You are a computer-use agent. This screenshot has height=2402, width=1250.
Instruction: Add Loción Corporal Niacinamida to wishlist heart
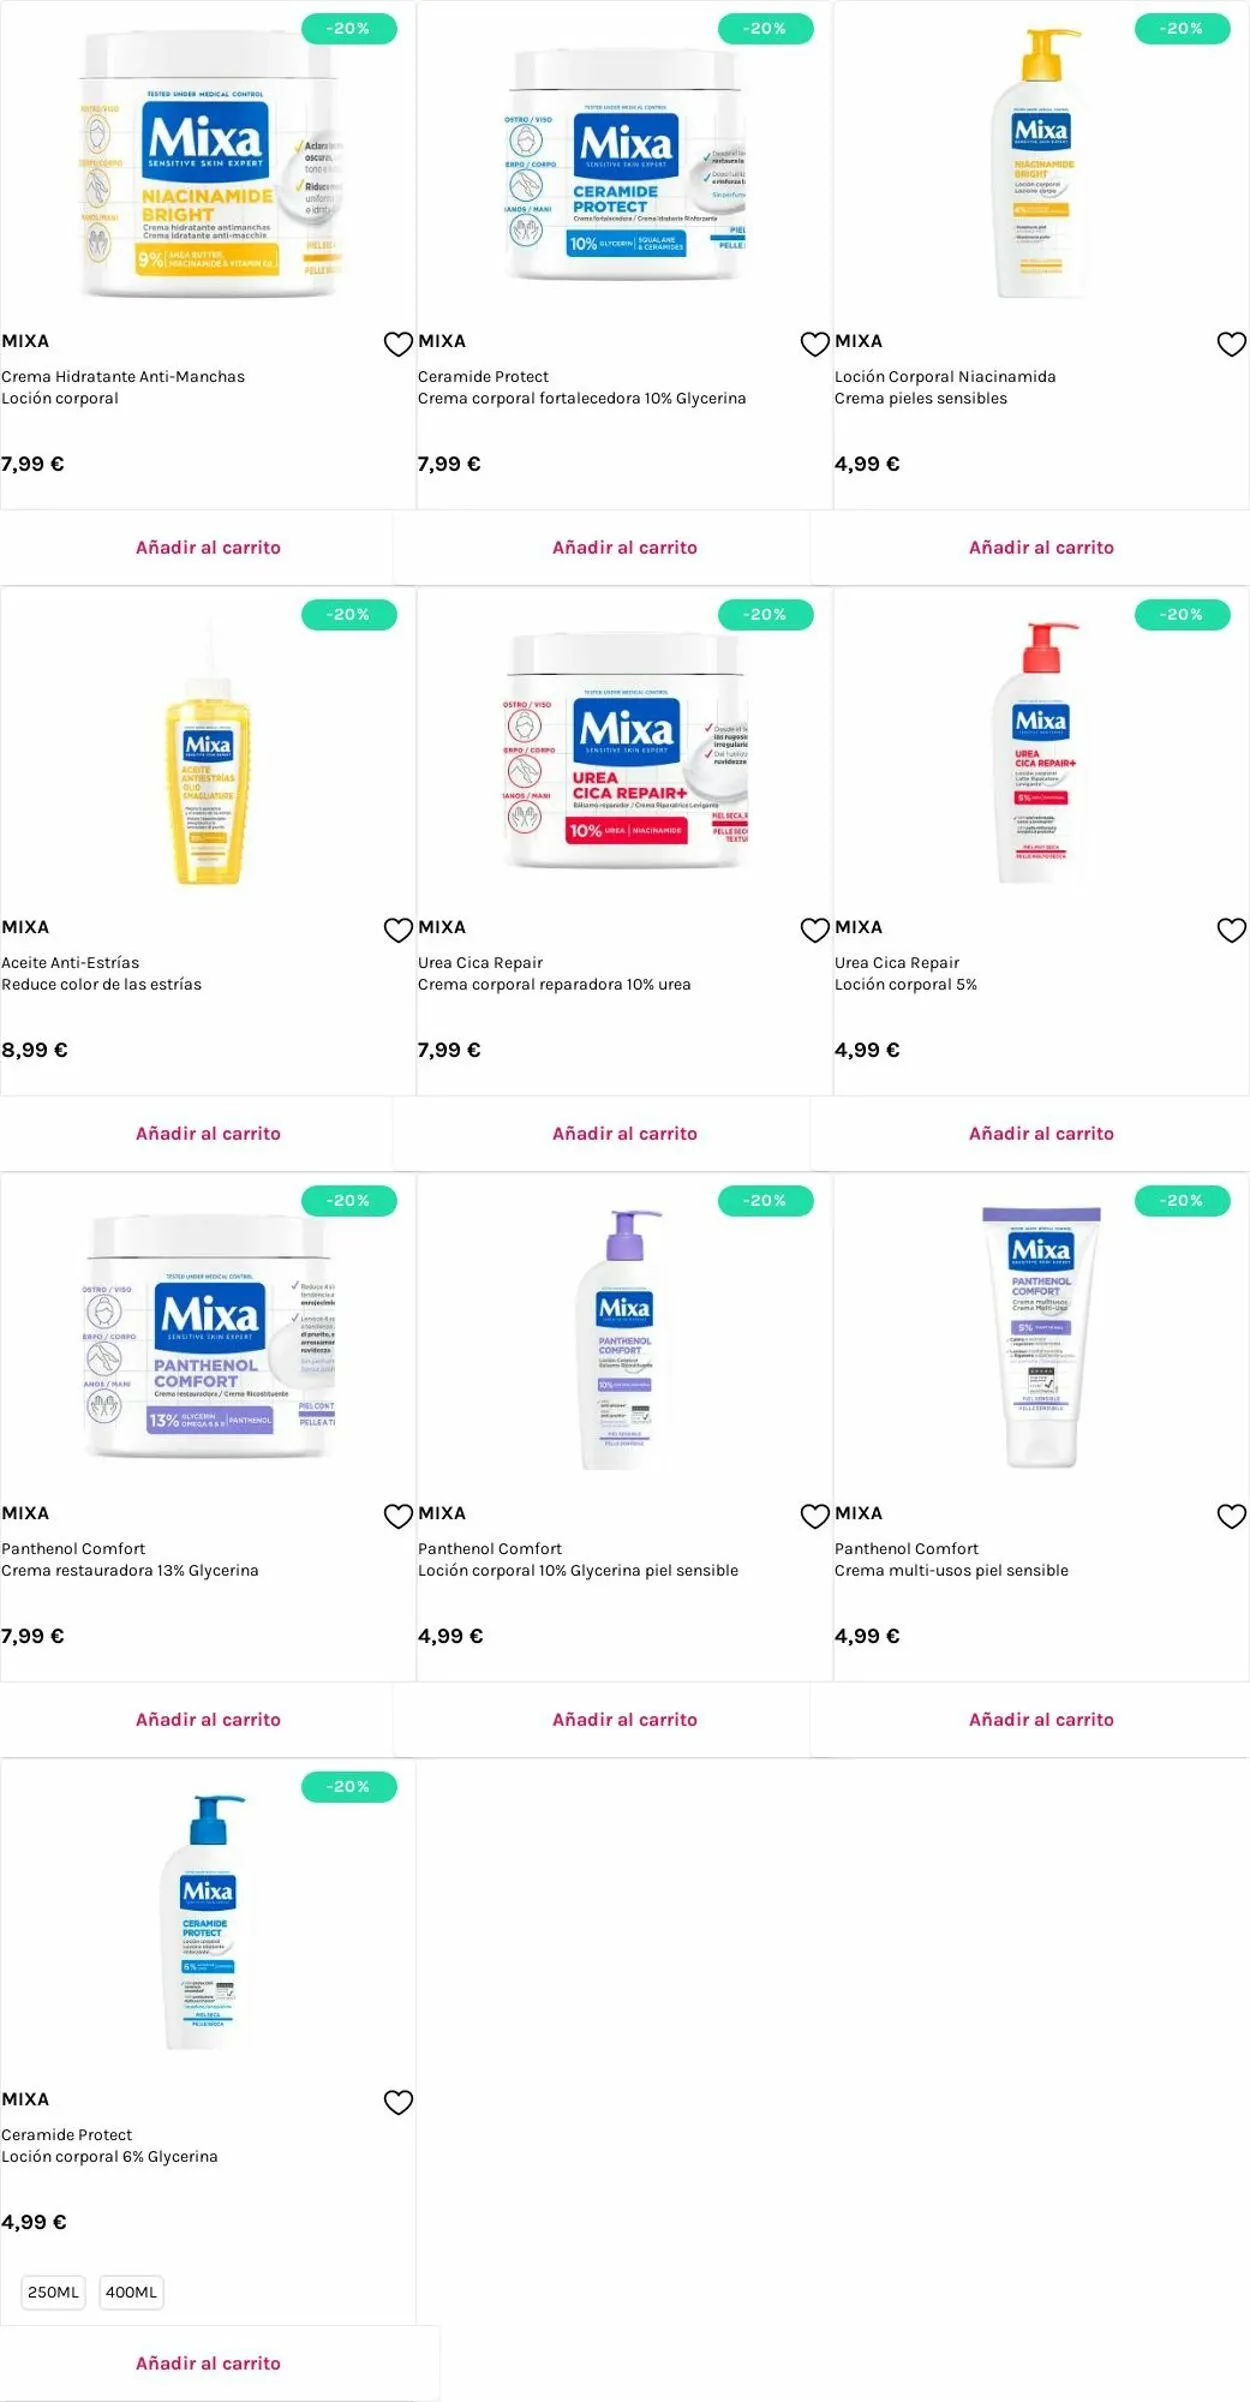point(1231,344)
